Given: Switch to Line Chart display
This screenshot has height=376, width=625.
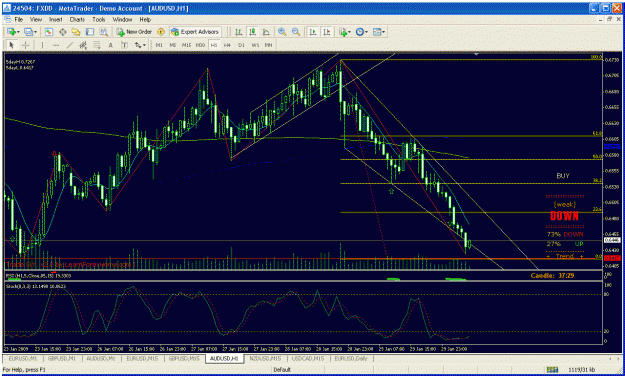Looking at the screenshot, I should click(266, 32).
